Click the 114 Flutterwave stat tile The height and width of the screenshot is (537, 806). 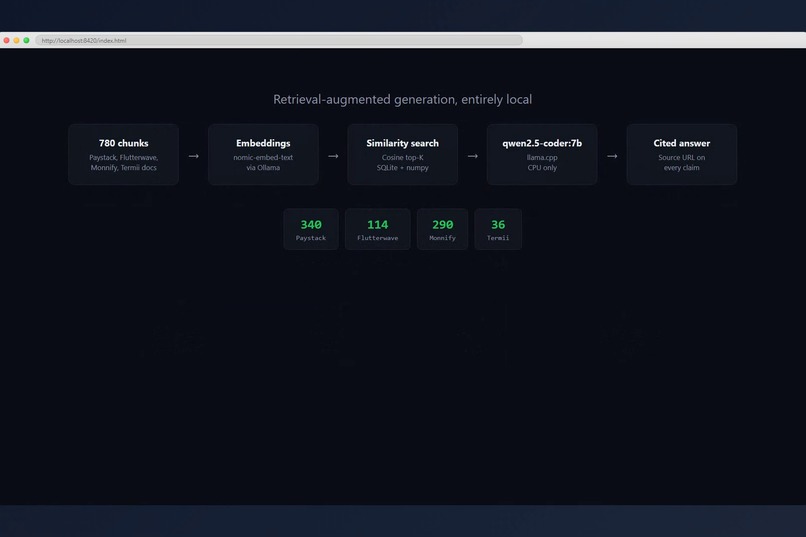click(378, 229)
